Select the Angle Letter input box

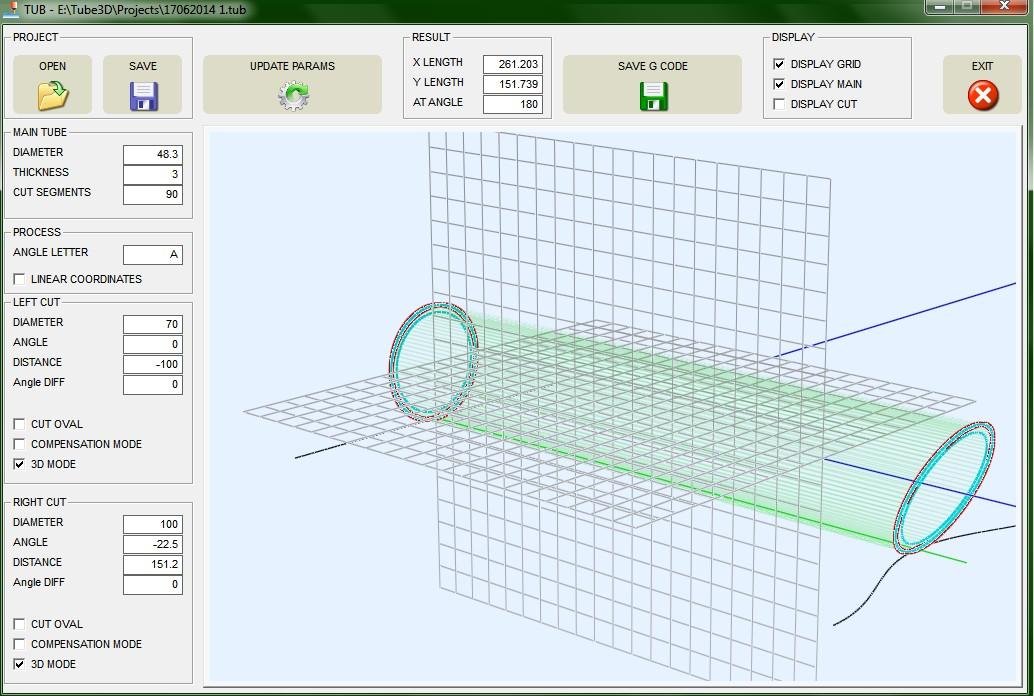click(x=152, y=254)
